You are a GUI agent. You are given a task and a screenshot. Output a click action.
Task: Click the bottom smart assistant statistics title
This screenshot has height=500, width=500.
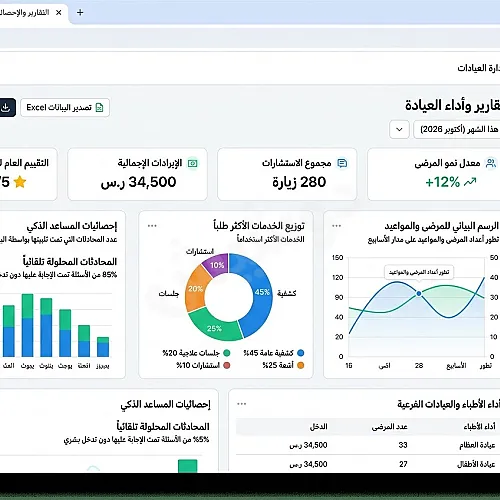pos(165,404)
